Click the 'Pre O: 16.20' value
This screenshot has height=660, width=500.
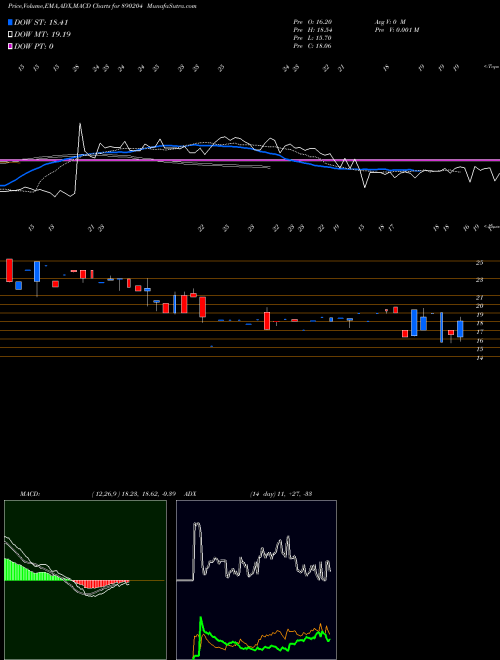tap(313, 21)
